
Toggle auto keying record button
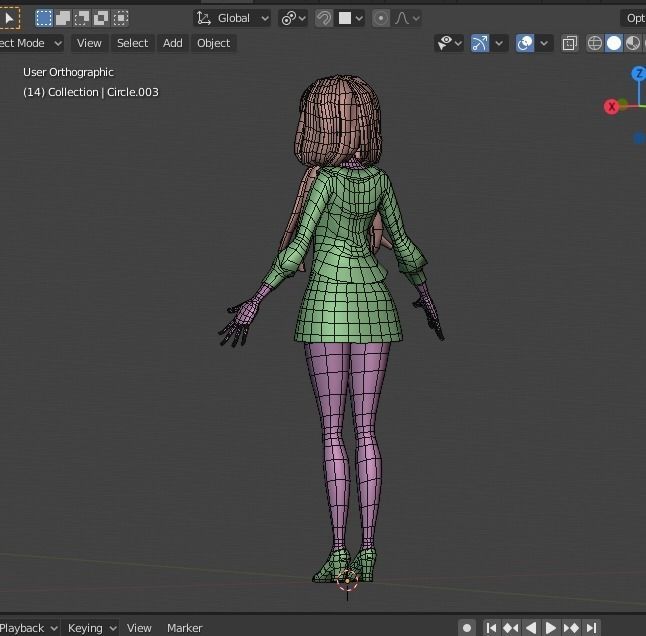coord(467,628)
